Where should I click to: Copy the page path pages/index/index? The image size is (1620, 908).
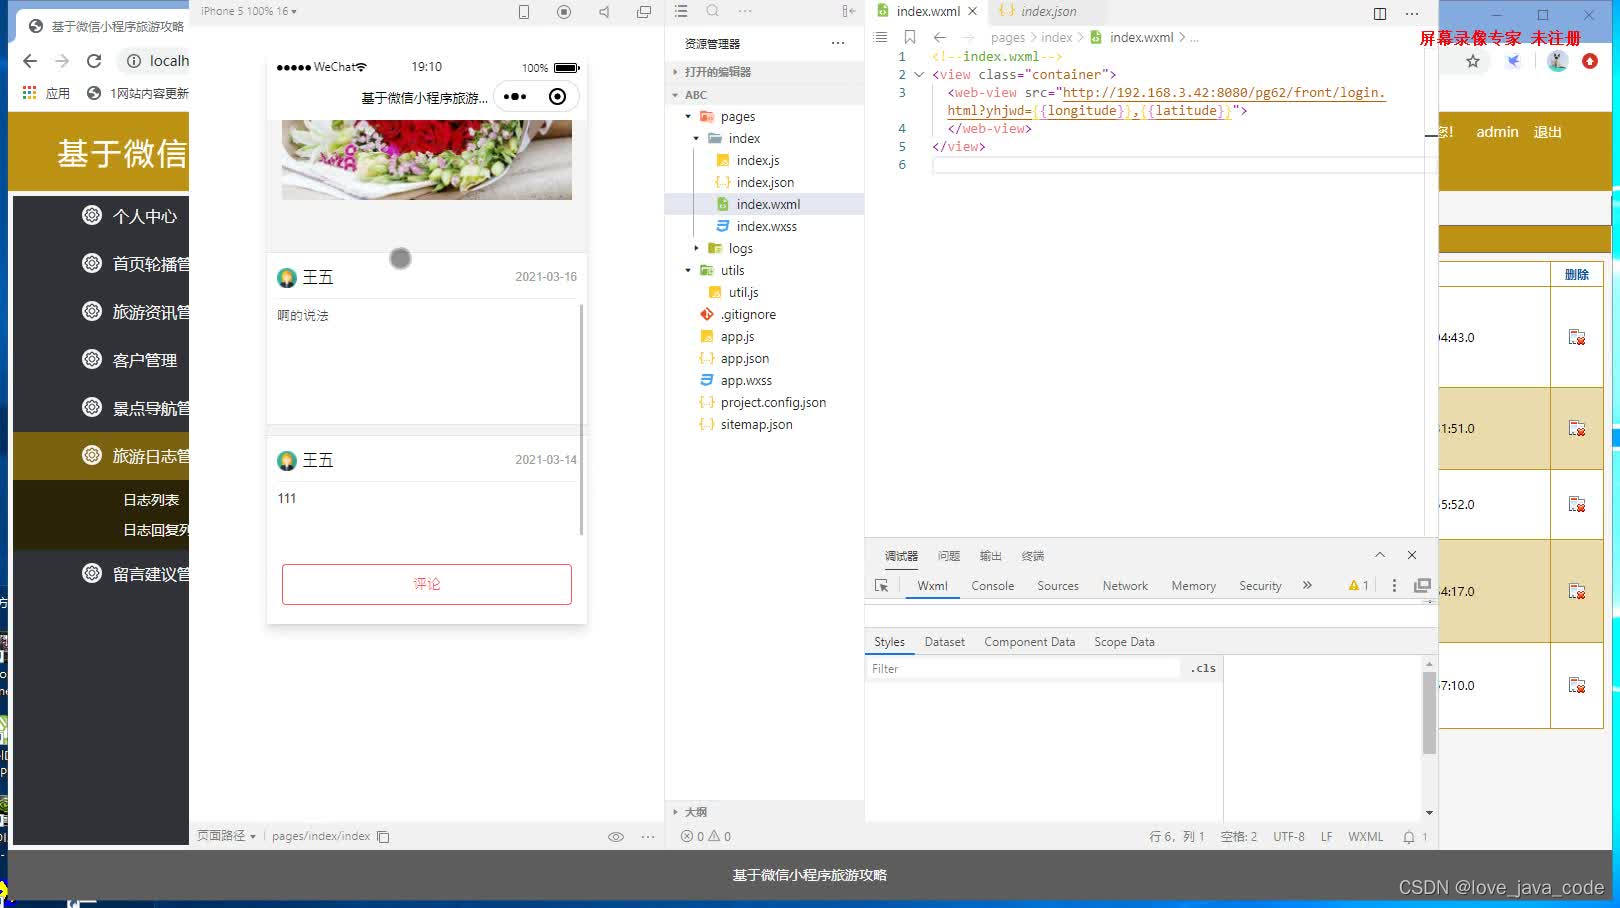(x=383, y=837)
